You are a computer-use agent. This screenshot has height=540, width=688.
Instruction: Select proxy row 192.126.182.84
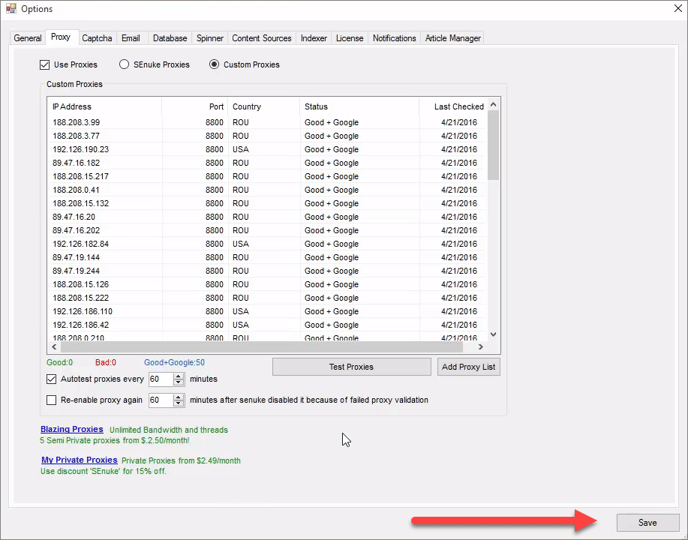(x=268, y=244)
